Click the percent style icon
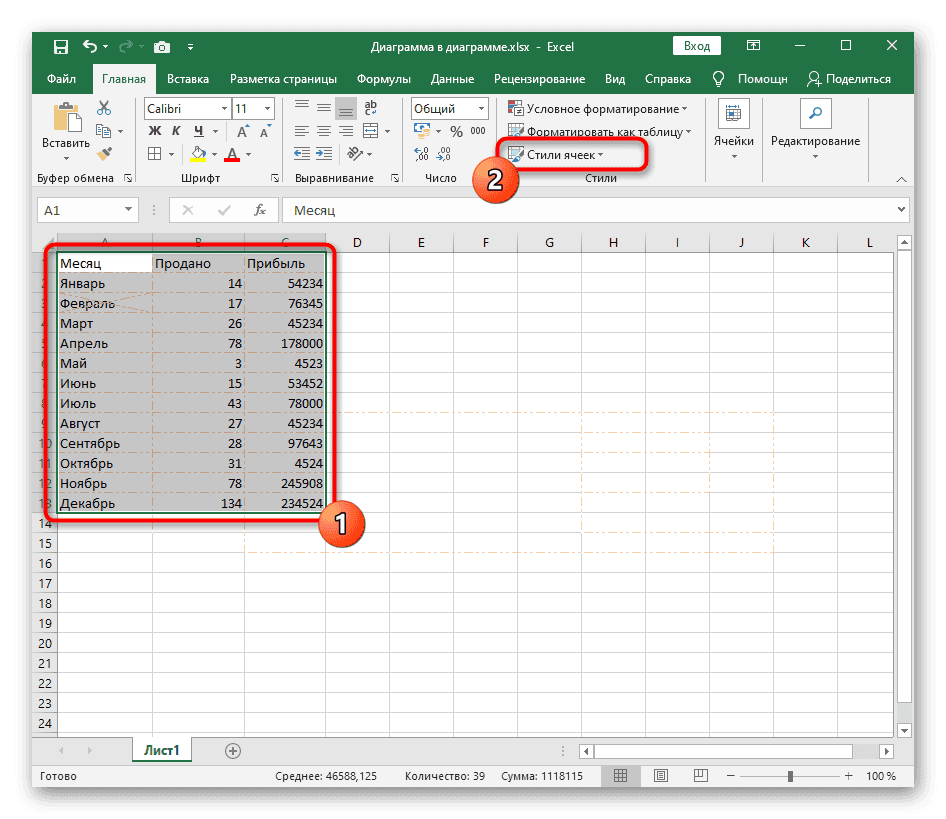 click(456, 131)
